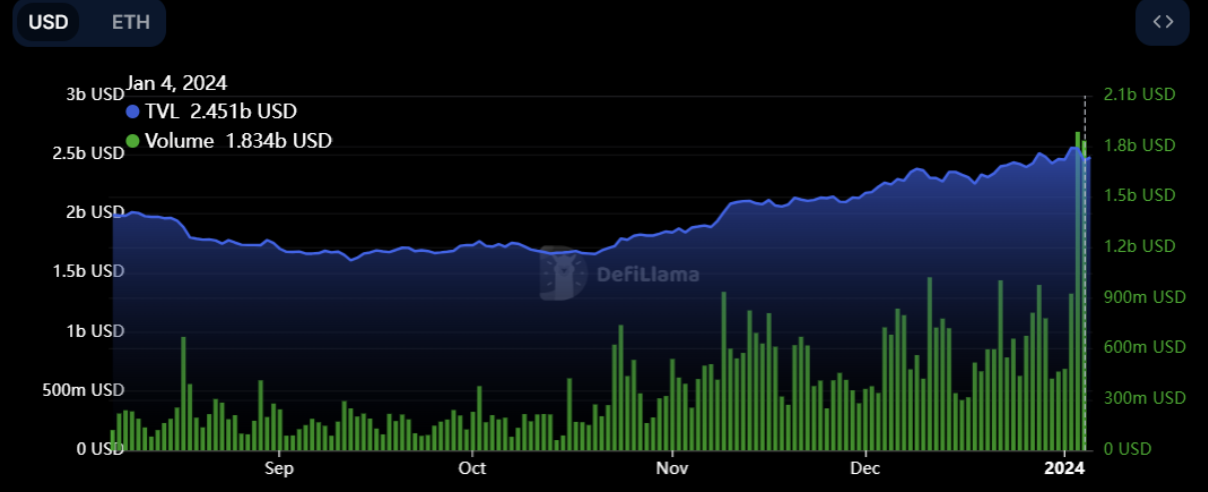Click the 900m USD right axis label
The width and height of the screenshot is (1208, 492).
[x=1144, y=297]
